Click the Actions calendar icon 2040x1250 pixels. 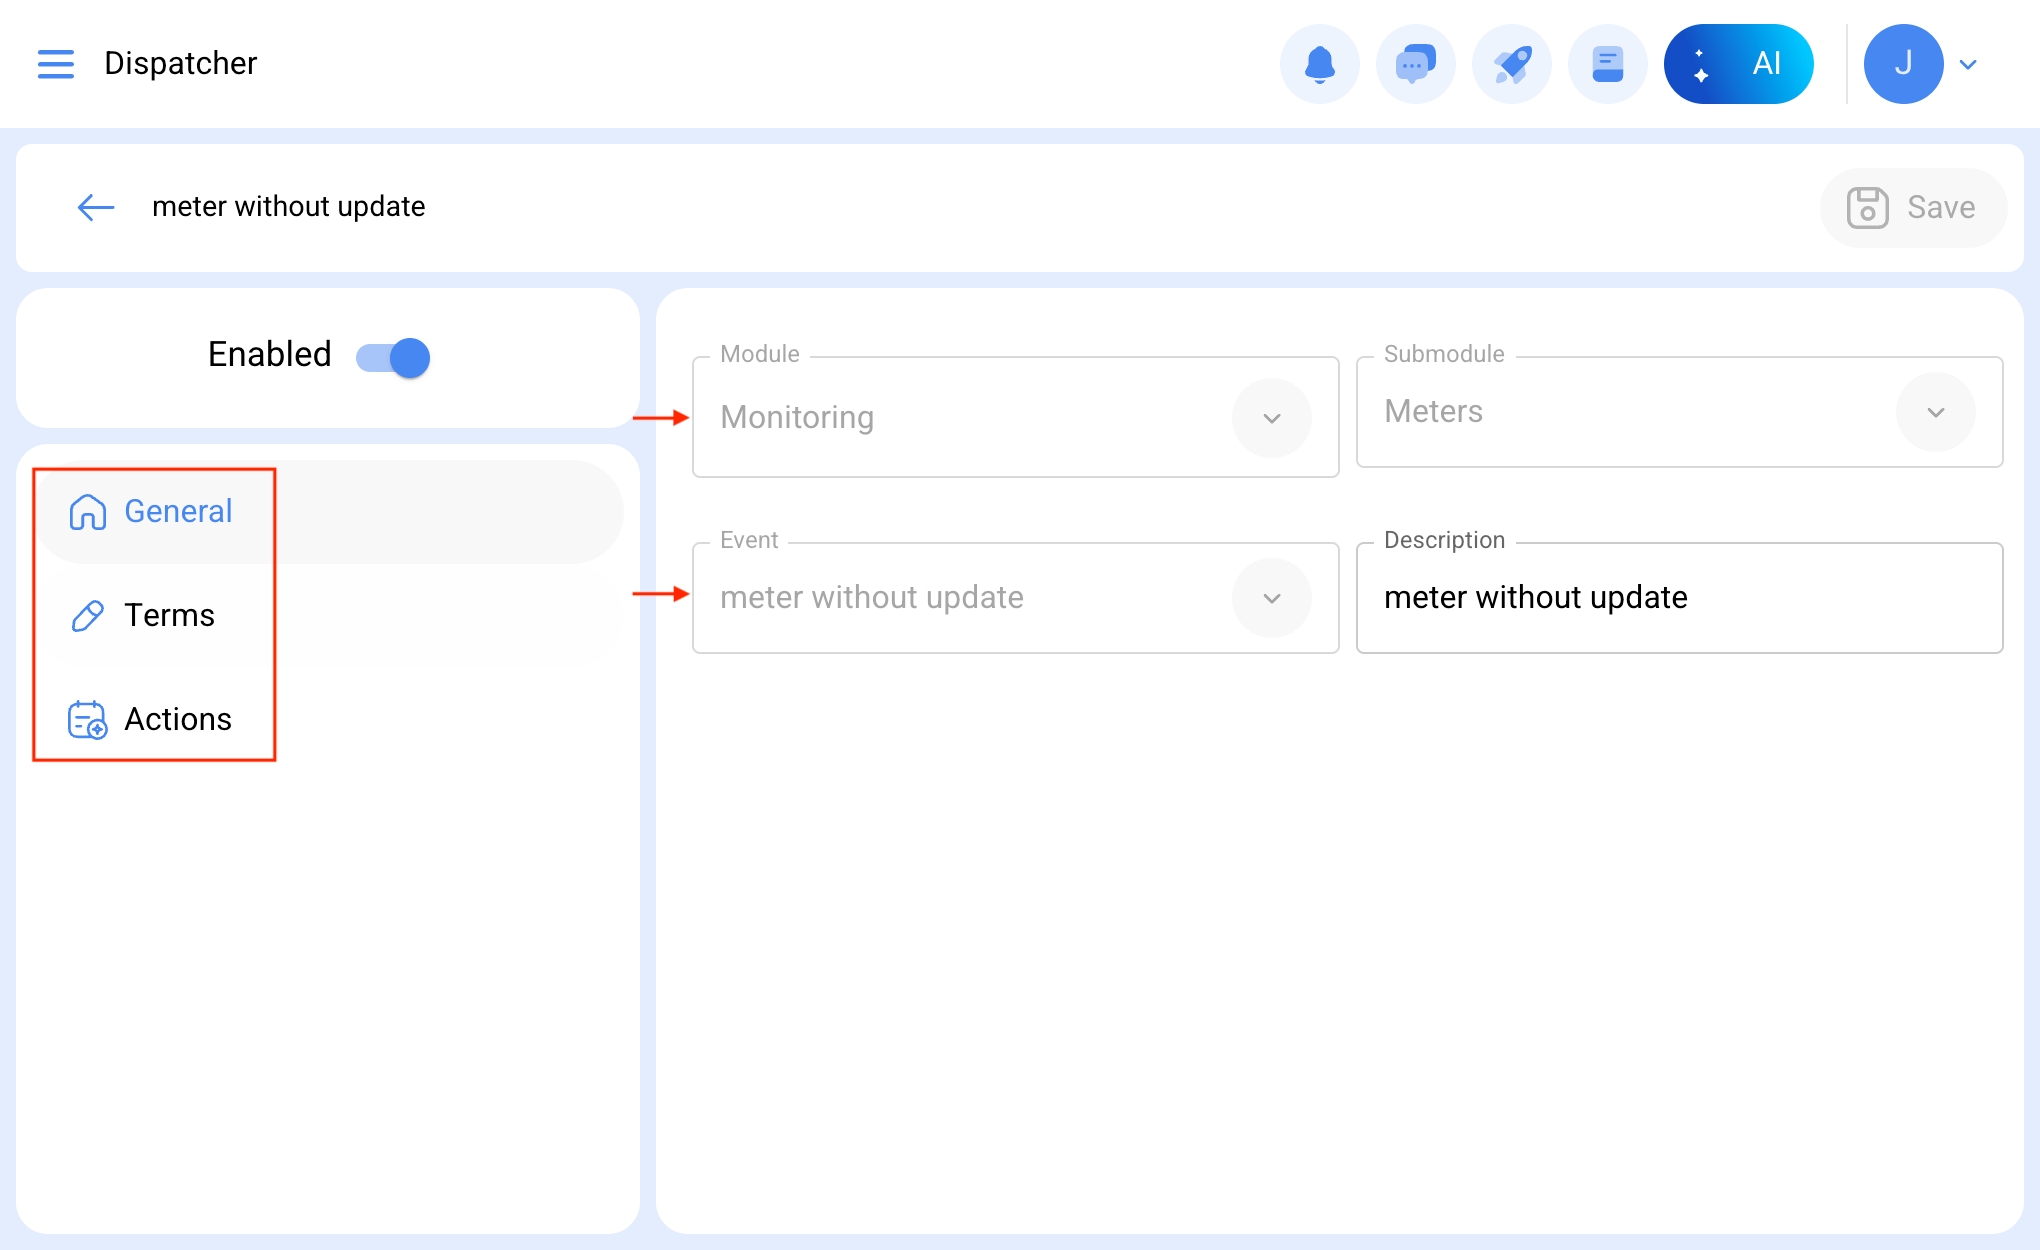[88, 720]
